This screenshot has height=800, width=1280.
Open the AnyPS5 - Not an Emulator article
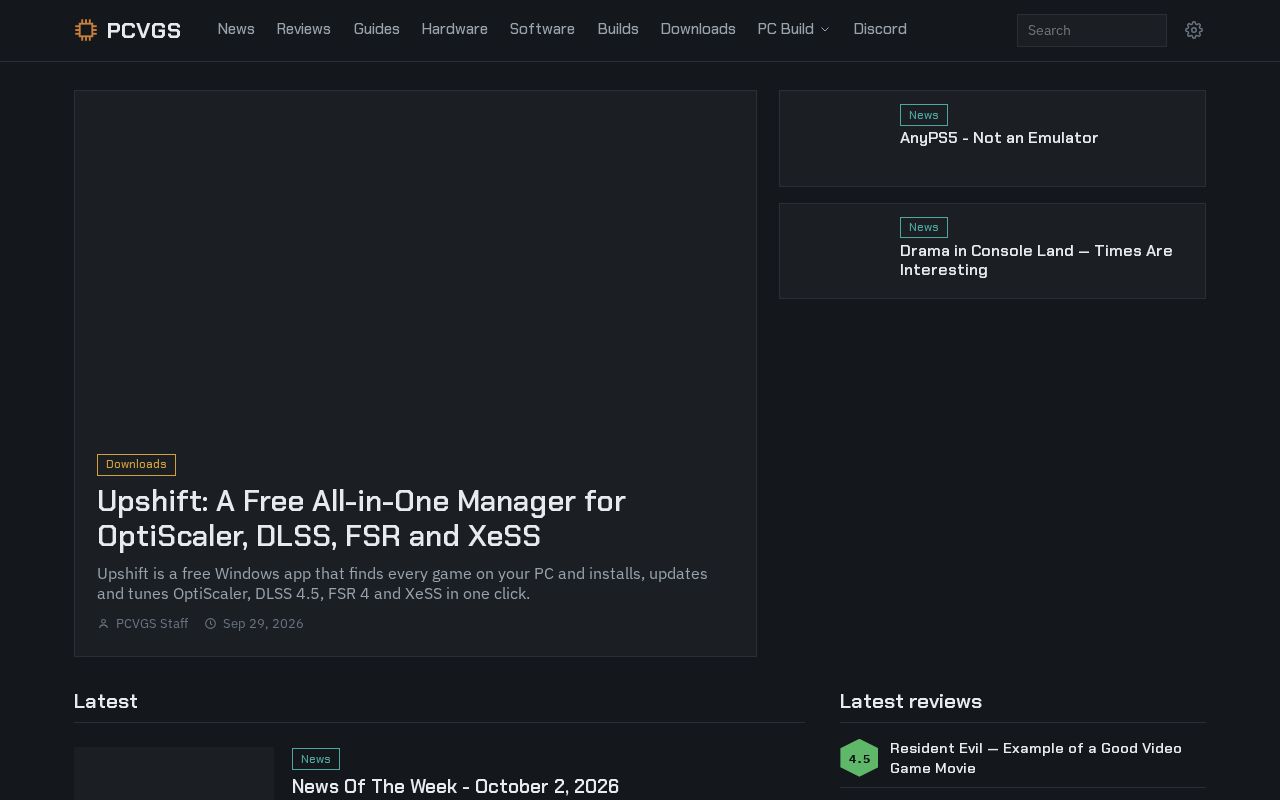(999, 138)
